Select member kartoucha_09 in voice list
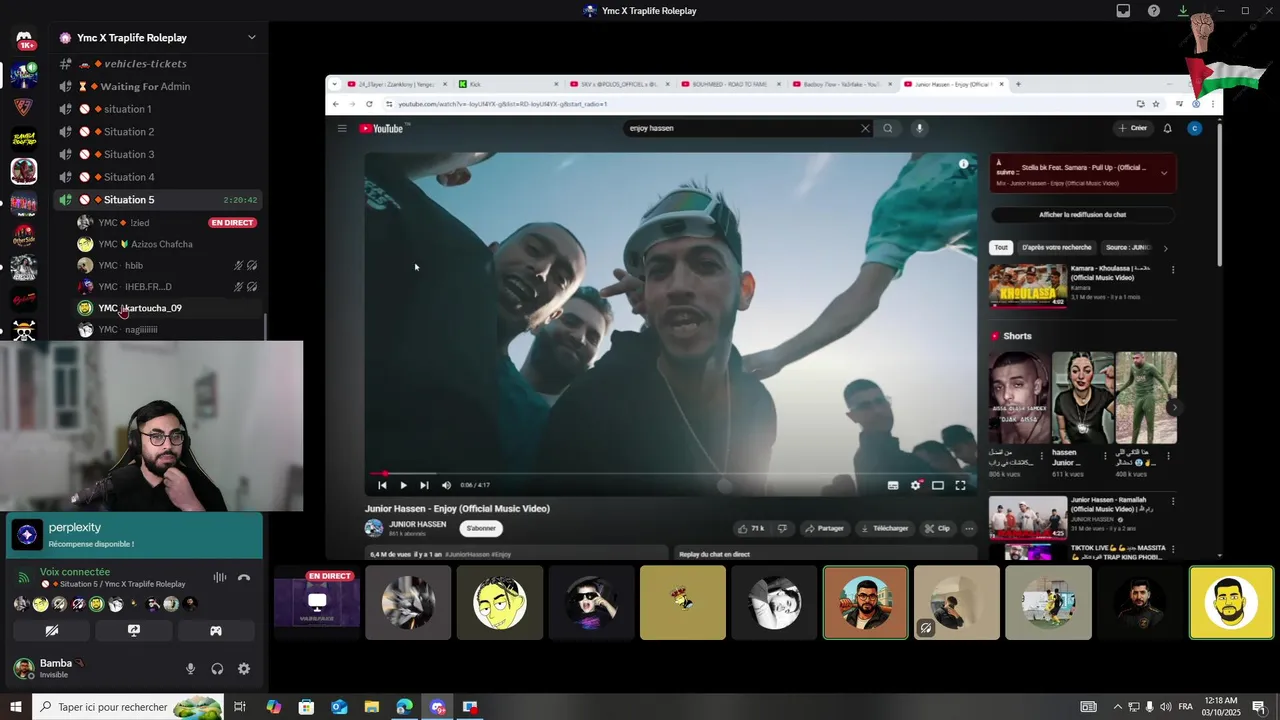This screenshot has height=720, width=1280. [x=167, y=308]
